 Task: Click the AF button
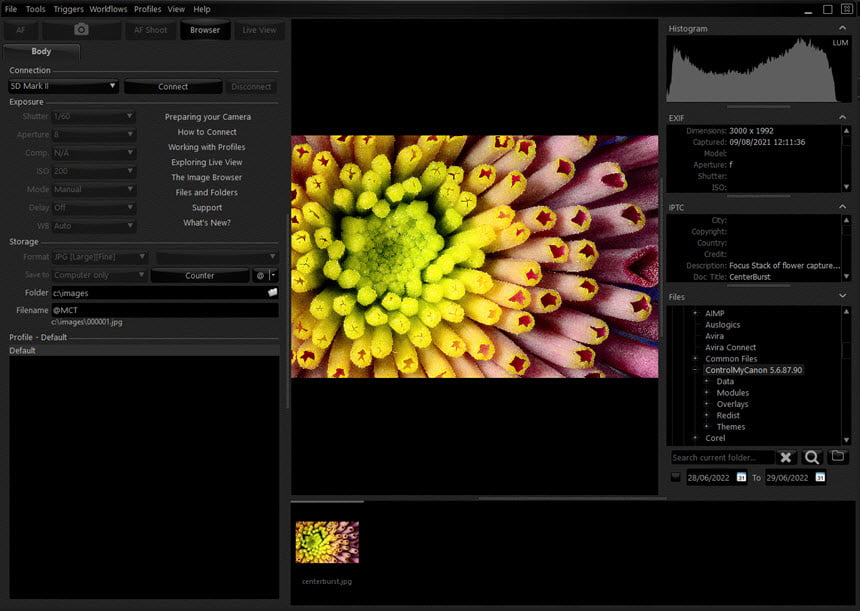(20, 30)
